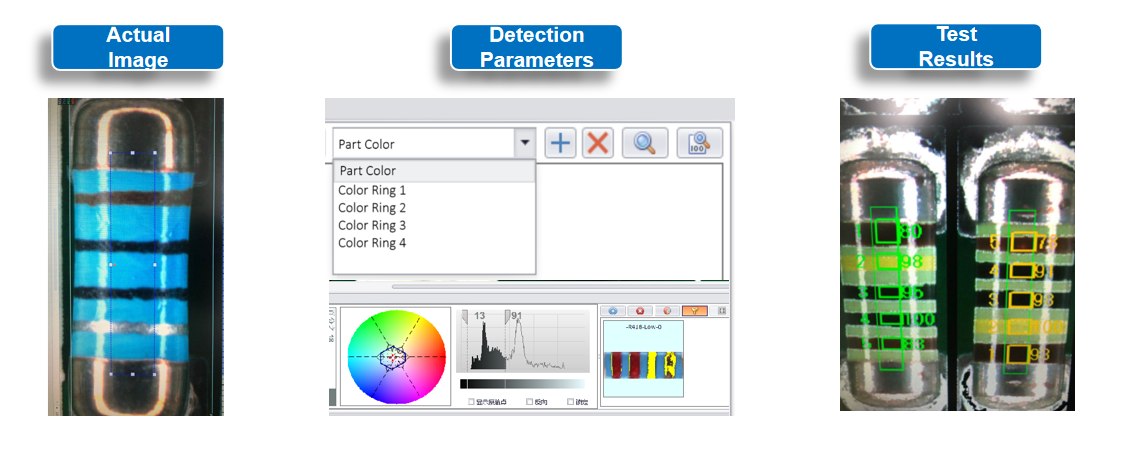Viewport: 1123px width, 449px height.
Task: Click the blue cloud icon above thumbnail
Action: (612, 311)
